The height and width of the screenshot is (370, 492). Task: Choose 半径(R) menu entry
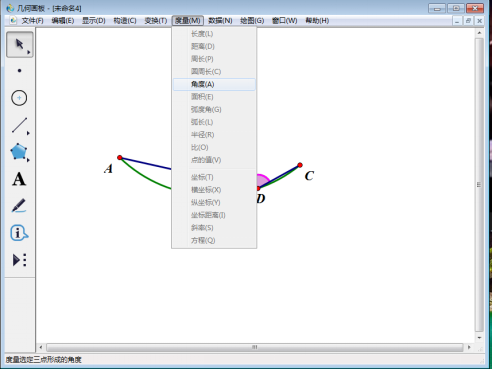(214, 135)
